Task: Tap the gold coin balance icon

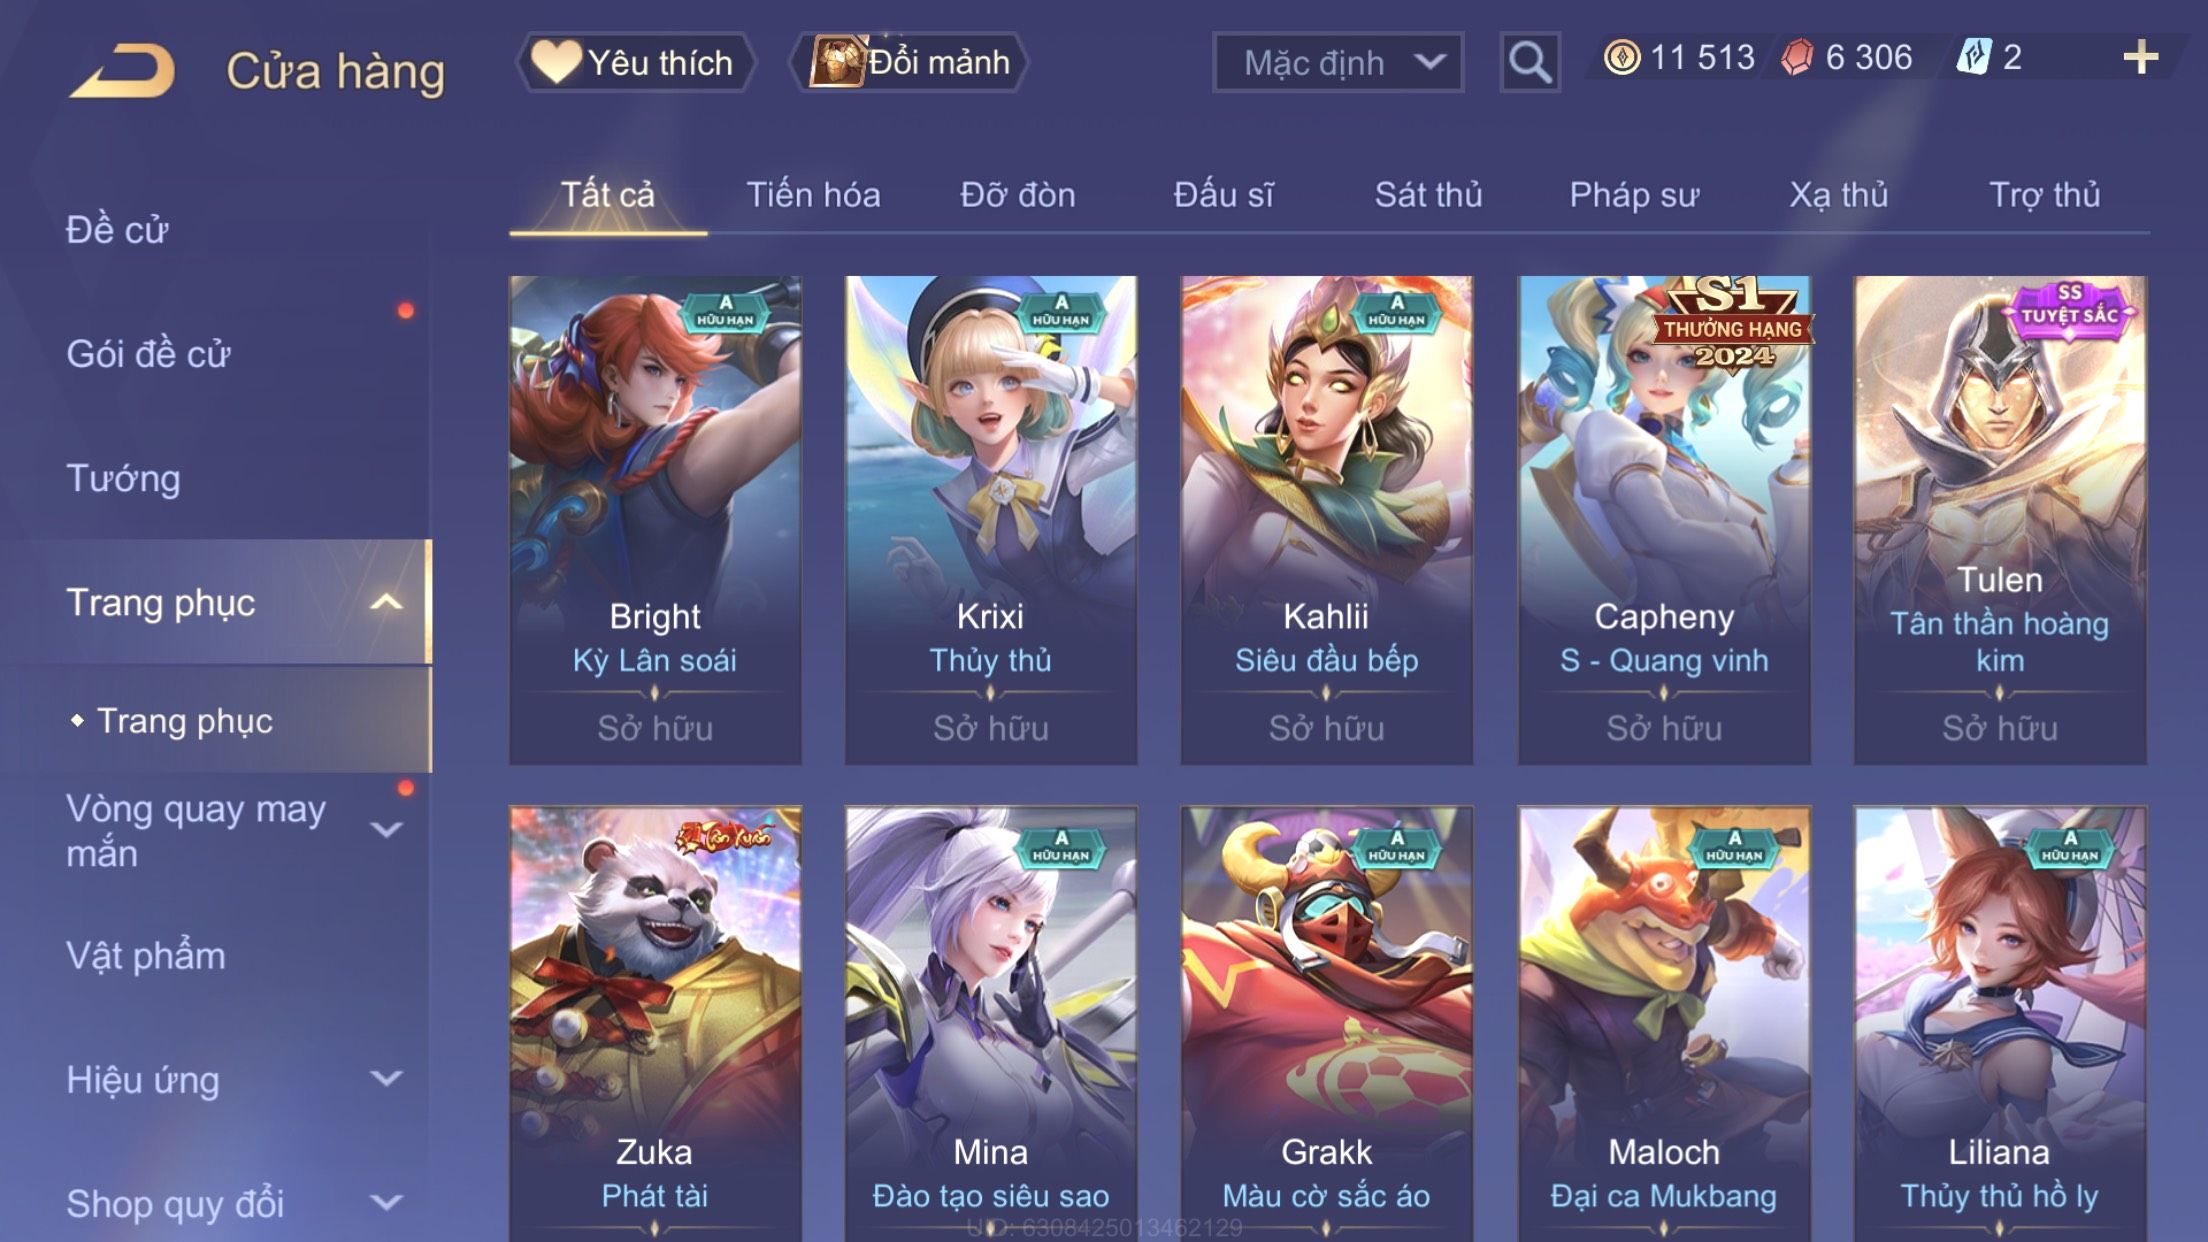Action: (x=1621, y=57)
